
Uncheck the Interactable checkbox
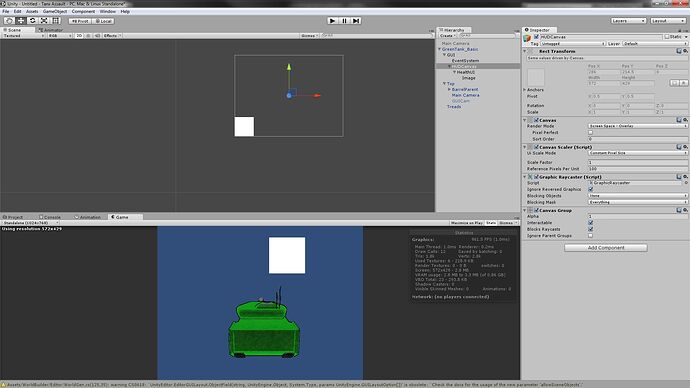pyautogui.click(x=591, y=223)
